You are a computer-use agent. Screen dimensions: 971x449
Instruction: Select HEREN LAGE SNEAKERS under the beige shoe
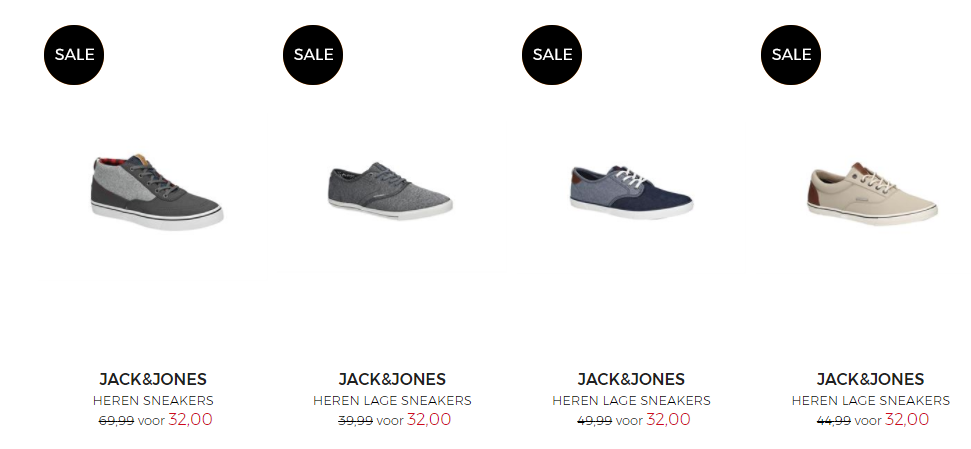[x=870, y=401]
